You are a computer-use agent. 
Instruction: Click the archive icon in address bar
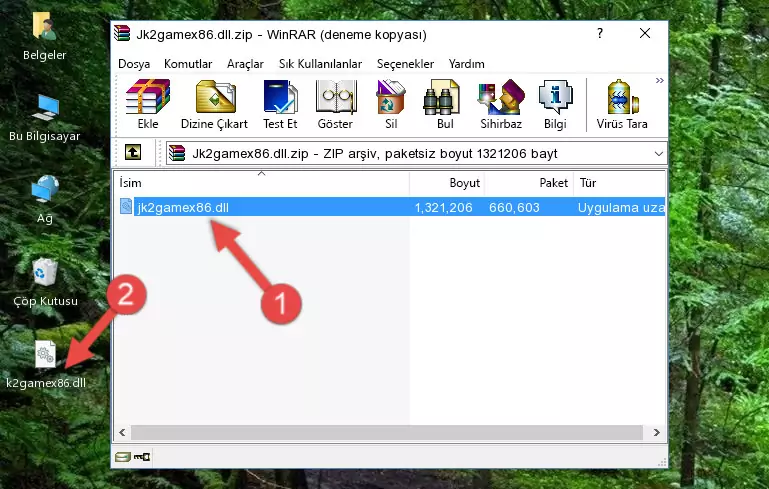click(177, 154)
